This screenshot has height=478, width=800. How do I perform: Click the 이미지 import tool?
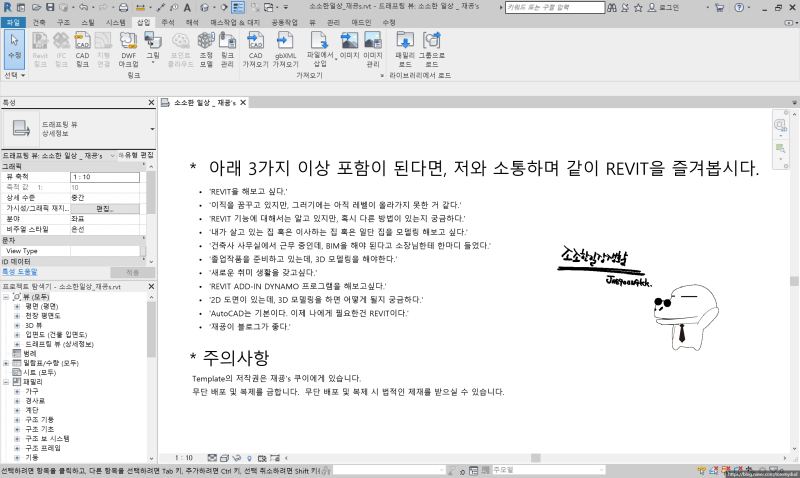click(x=349, y=46)
